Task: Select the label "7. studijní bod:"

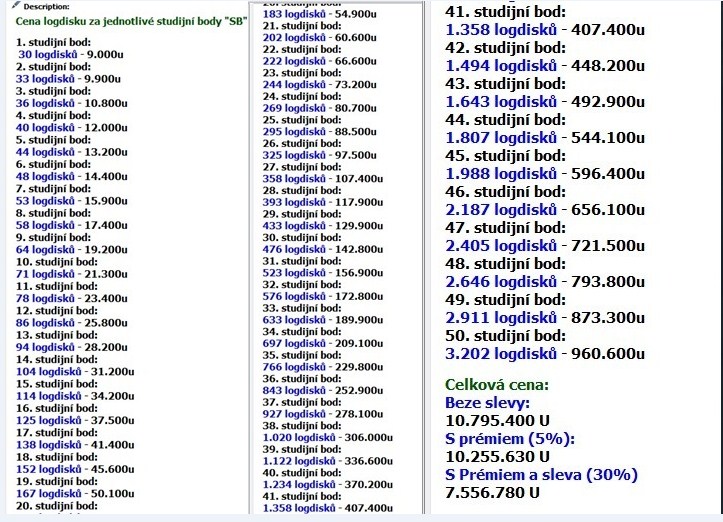Action: 53,189
